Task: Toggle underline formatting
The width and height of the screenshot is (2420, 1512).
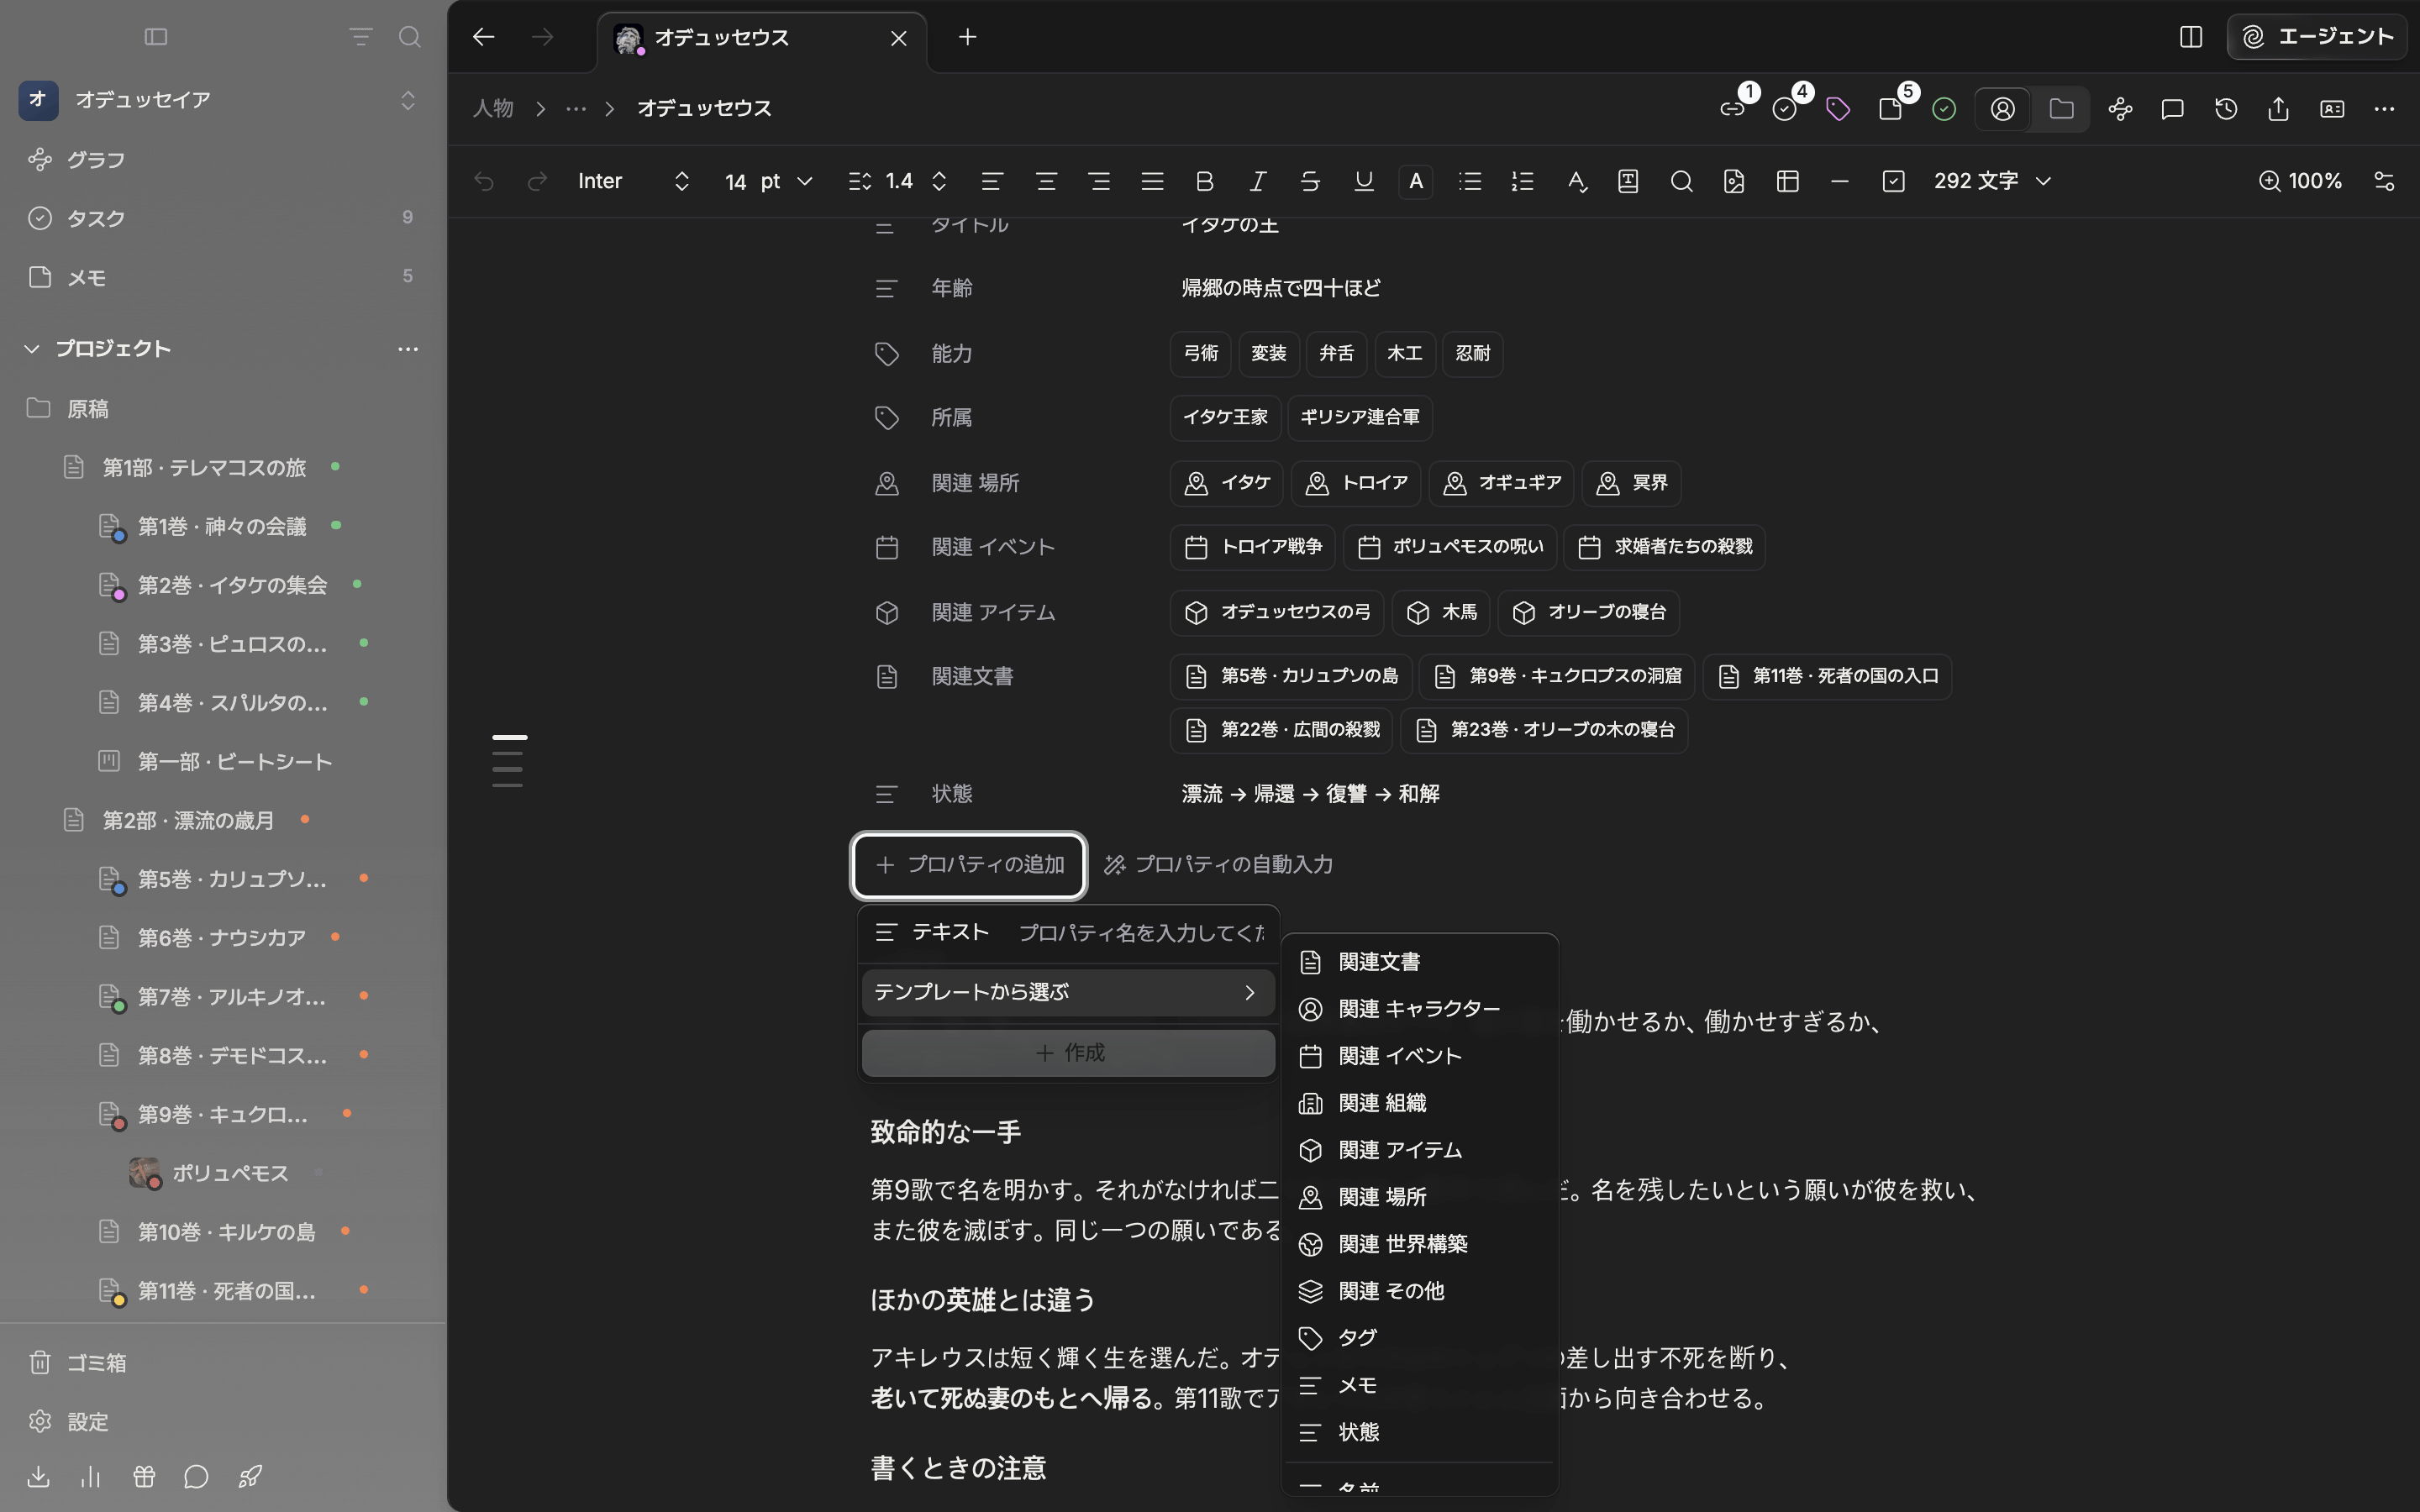Action: click(1364, 181)
